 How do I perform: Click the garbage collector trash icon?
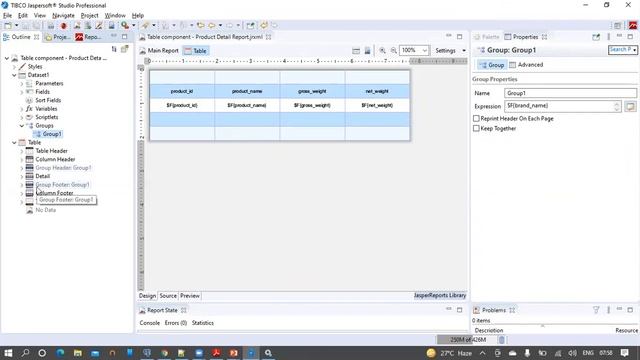502,340
